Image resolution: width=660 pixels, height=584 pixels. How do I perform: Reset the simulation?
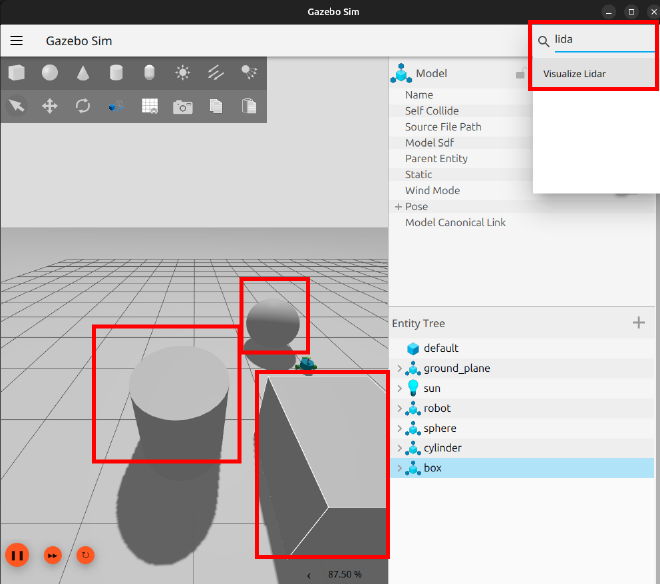click(x=85, y=555)
